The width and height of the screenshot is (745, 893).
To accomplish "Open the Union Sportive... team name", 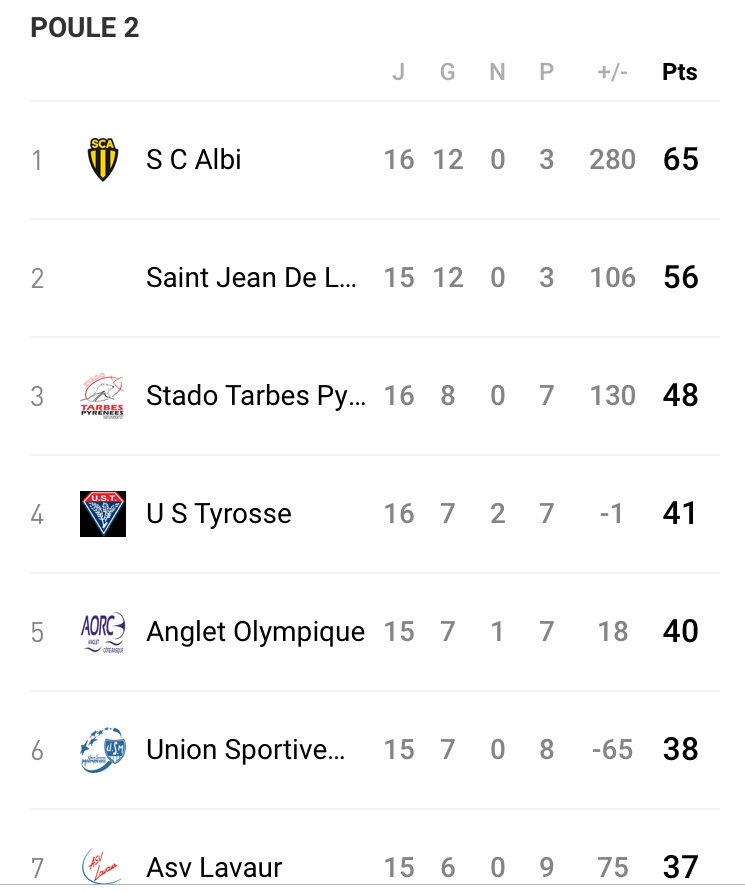I will click(246, 750).
